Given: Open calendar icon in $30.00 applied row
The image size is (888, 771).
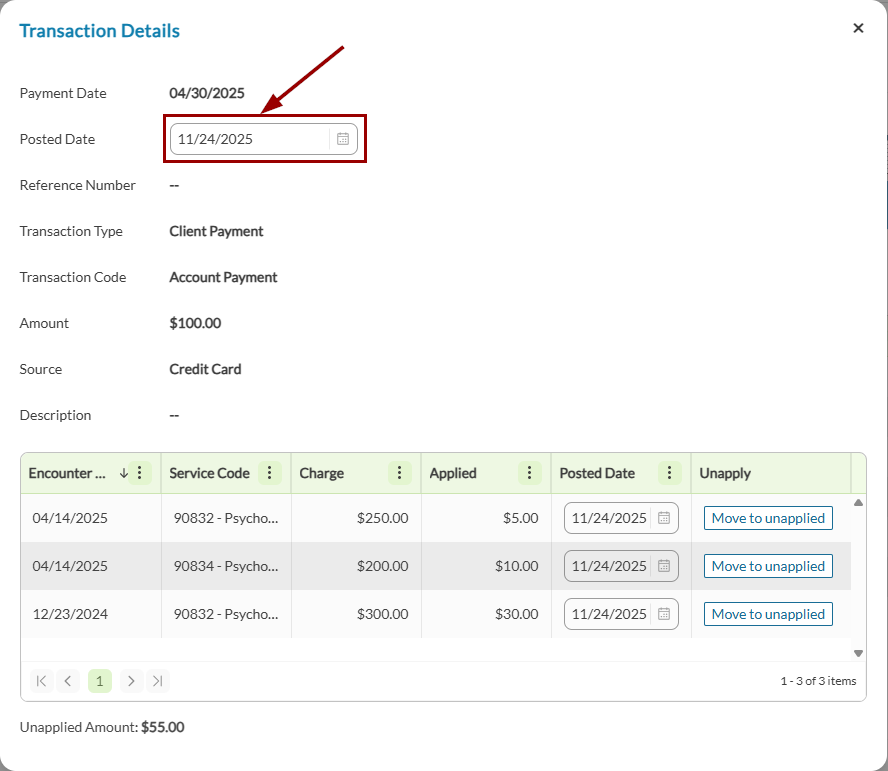Looking at the screenshot, I should [663, 614].
